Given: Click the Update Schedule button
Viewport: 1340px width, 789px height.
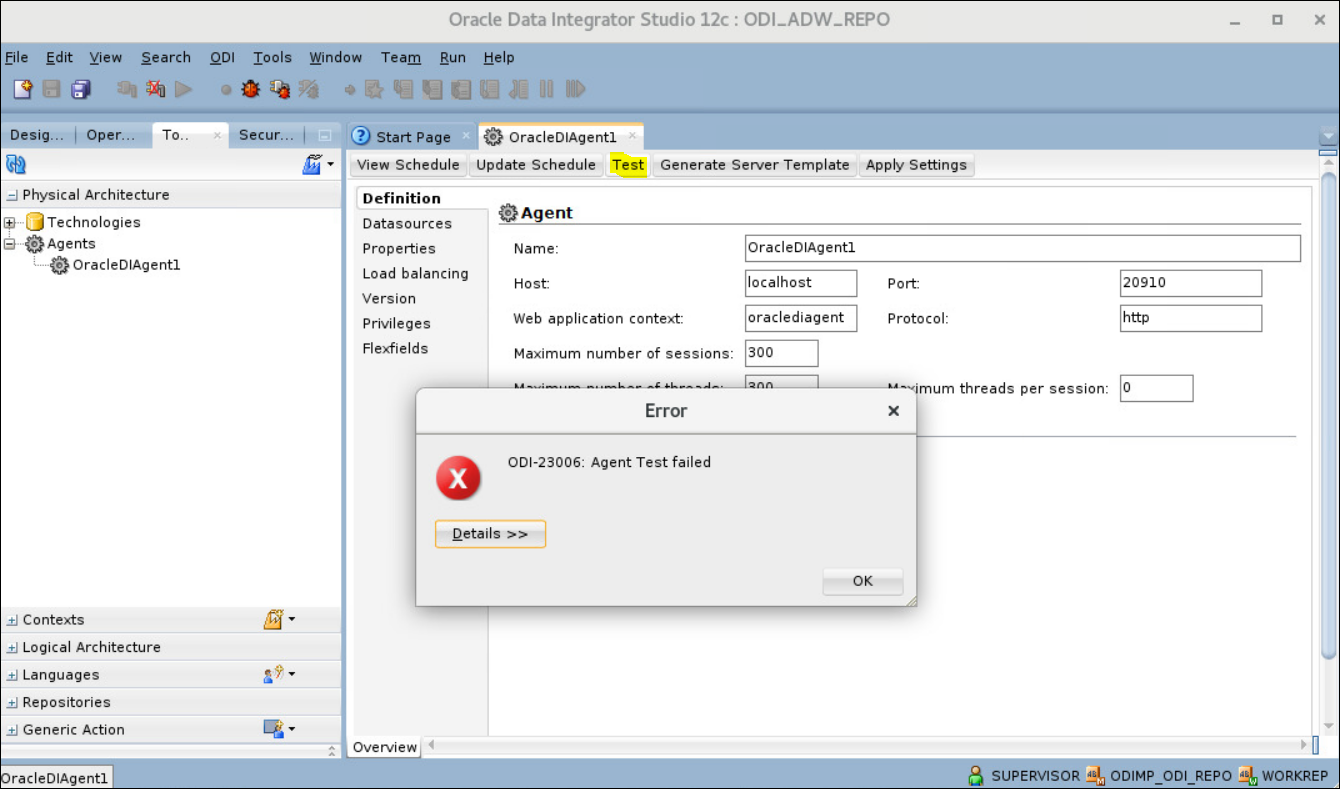Looking at the screenshot, I should (536, 165).
